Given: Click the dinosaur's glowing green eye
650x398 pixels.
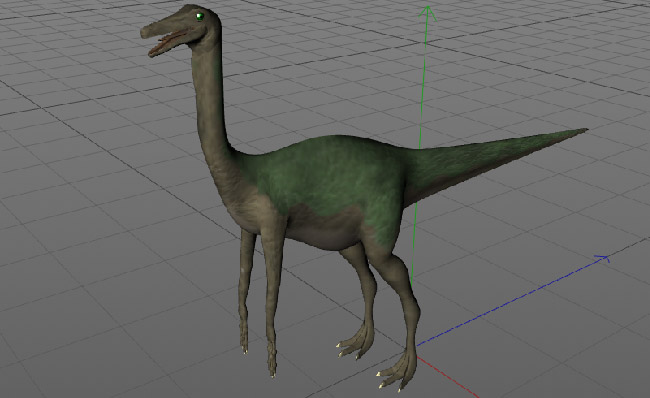Looking at the screenshot, I should [199, 17].
